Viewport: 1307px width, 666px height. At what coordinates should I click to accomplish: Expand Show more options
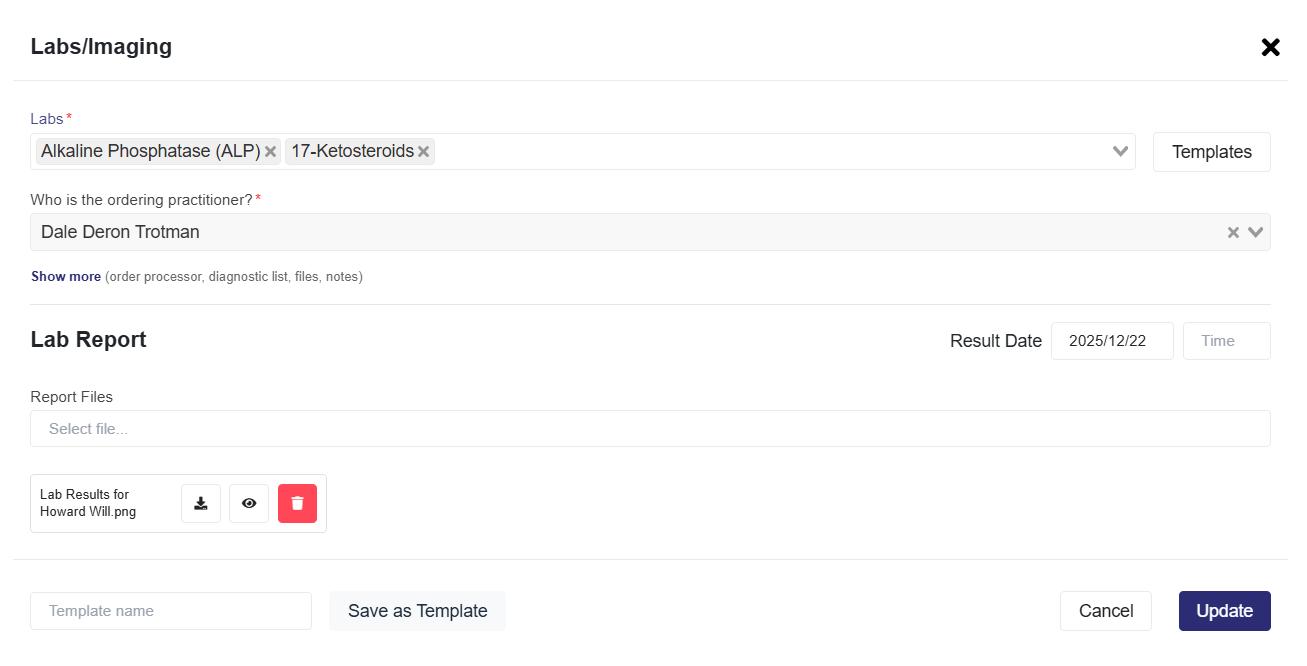(66, 277)
